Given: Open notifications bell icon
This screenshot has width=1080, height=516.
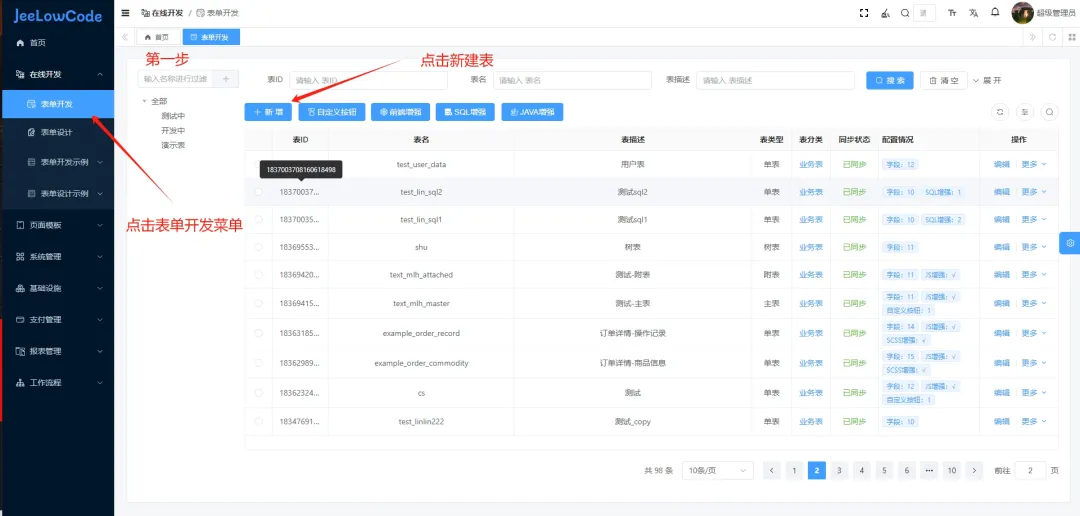Looking at the screenshot, I should [x=995, y=12].
